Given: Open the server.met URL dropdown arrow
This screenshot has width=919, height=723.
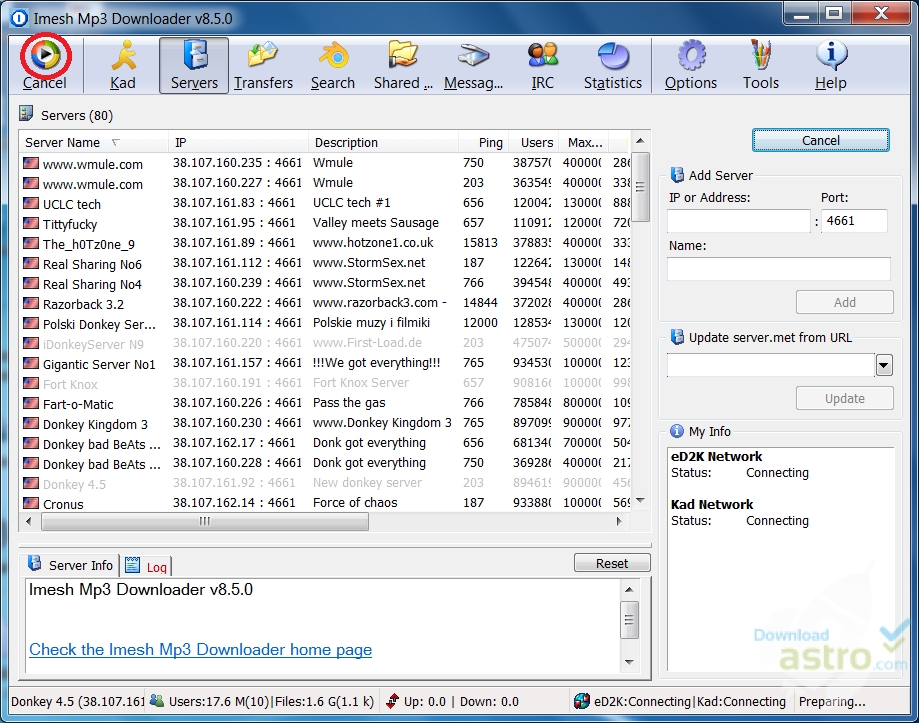Looking at the screenshot, I should [884, 366].
